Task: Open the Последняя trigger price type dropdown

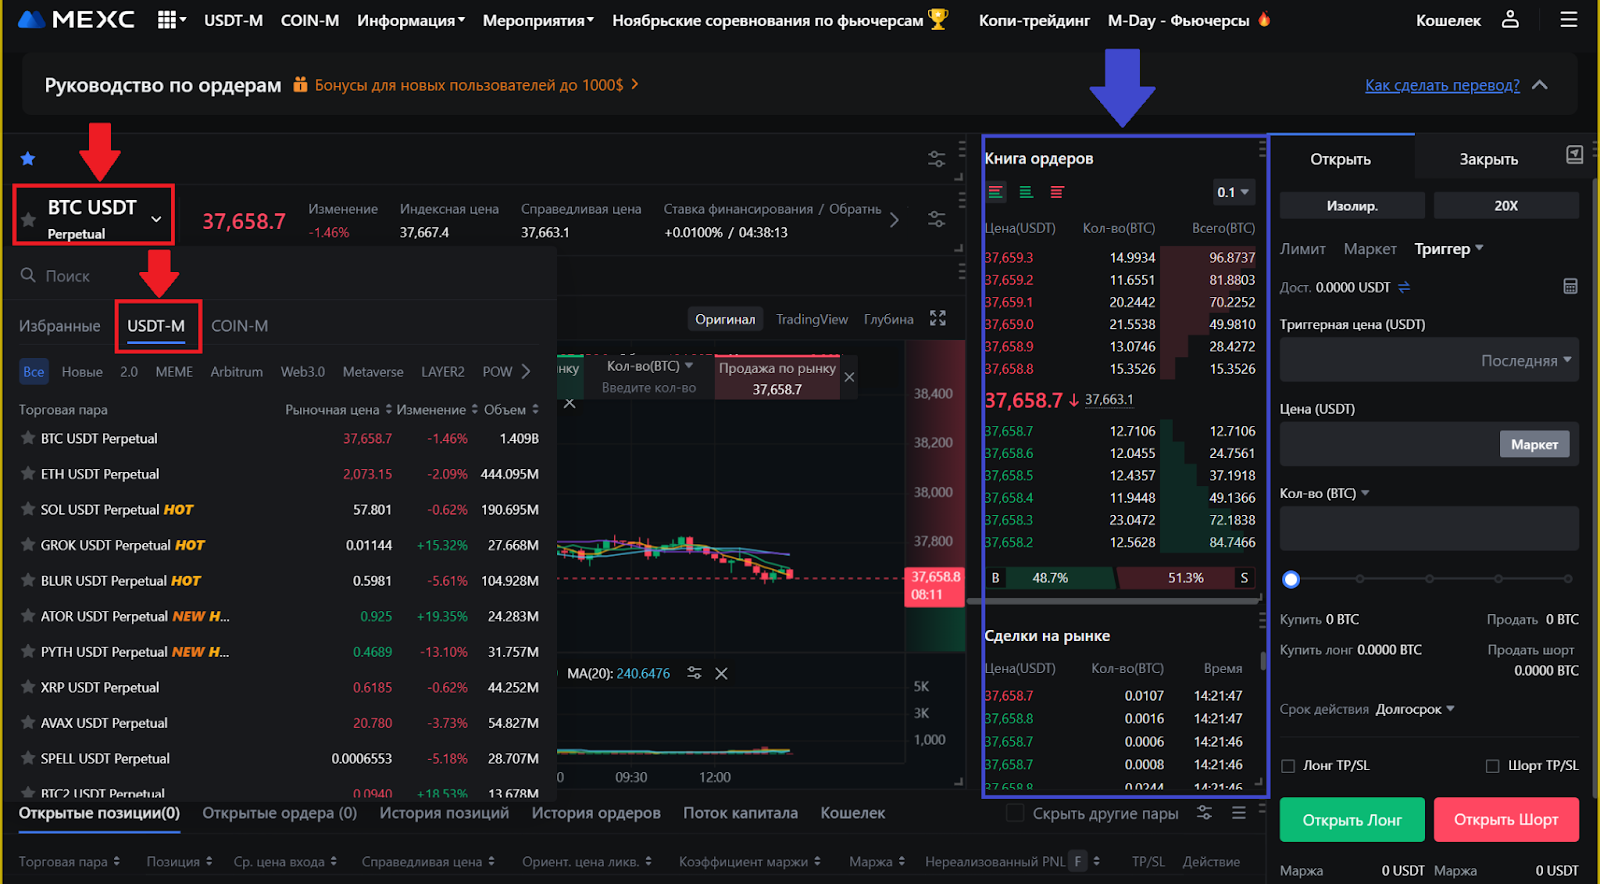Action: pyautogui.click(x=1525, y=361)
